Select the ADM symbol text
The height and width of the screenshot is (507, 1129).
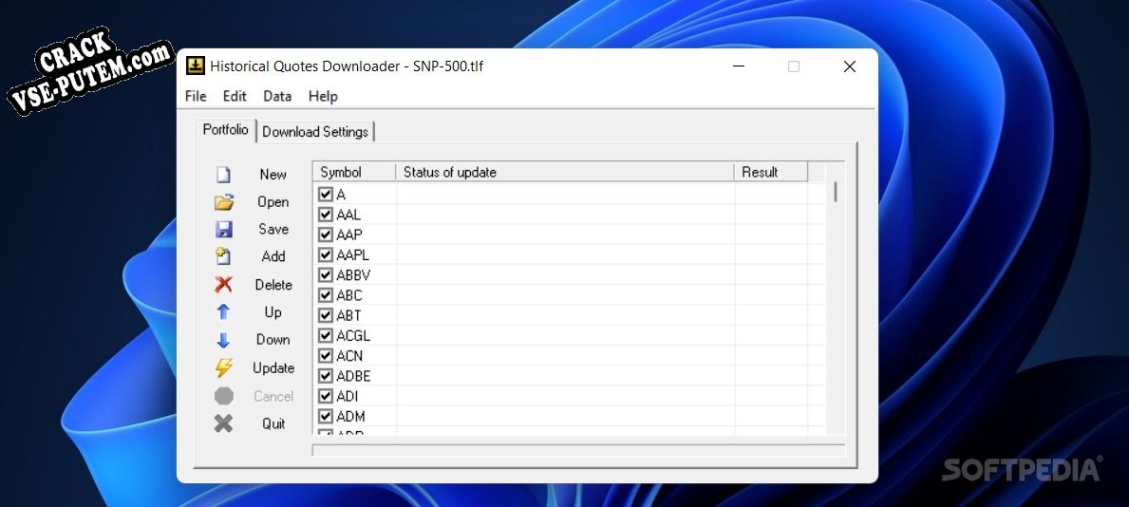click(351, 416)
